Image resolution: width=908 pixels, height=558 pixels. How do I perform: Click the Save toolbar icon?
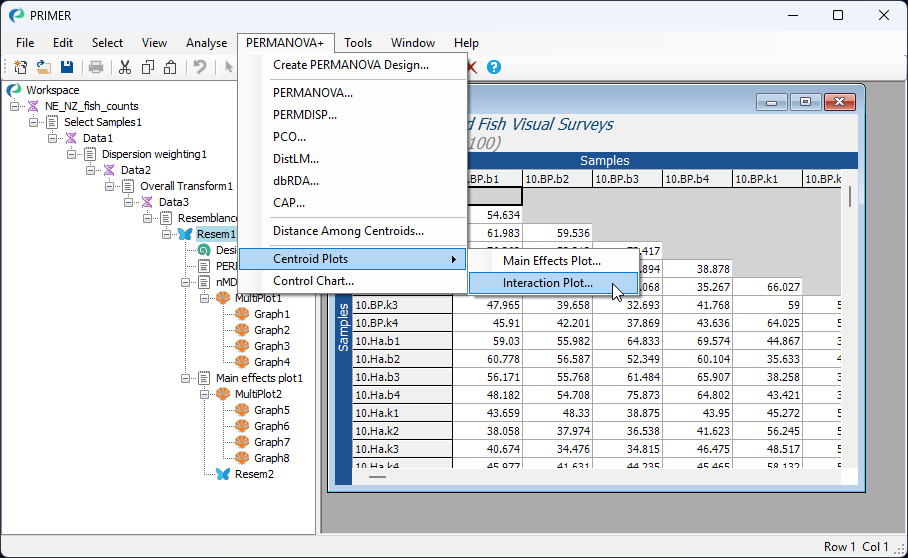point(67,67)
